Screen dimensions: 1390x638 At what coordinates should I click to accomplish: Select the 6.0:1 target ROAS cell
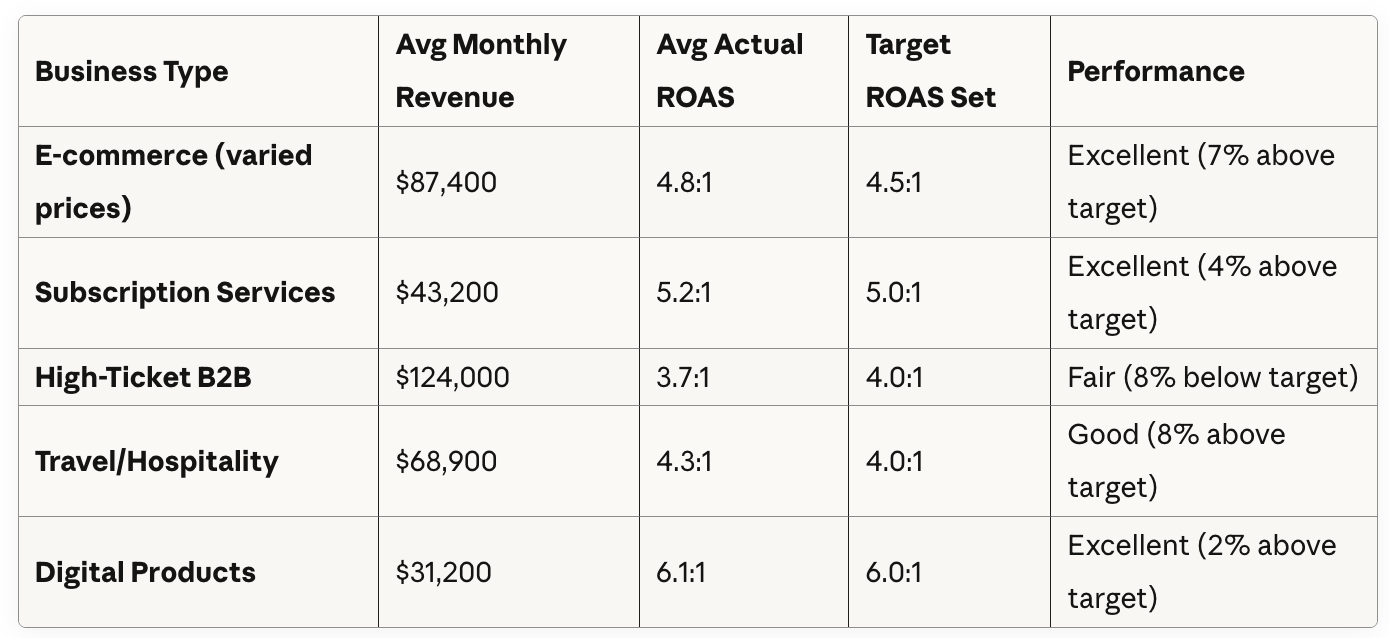tap(894, 572)
